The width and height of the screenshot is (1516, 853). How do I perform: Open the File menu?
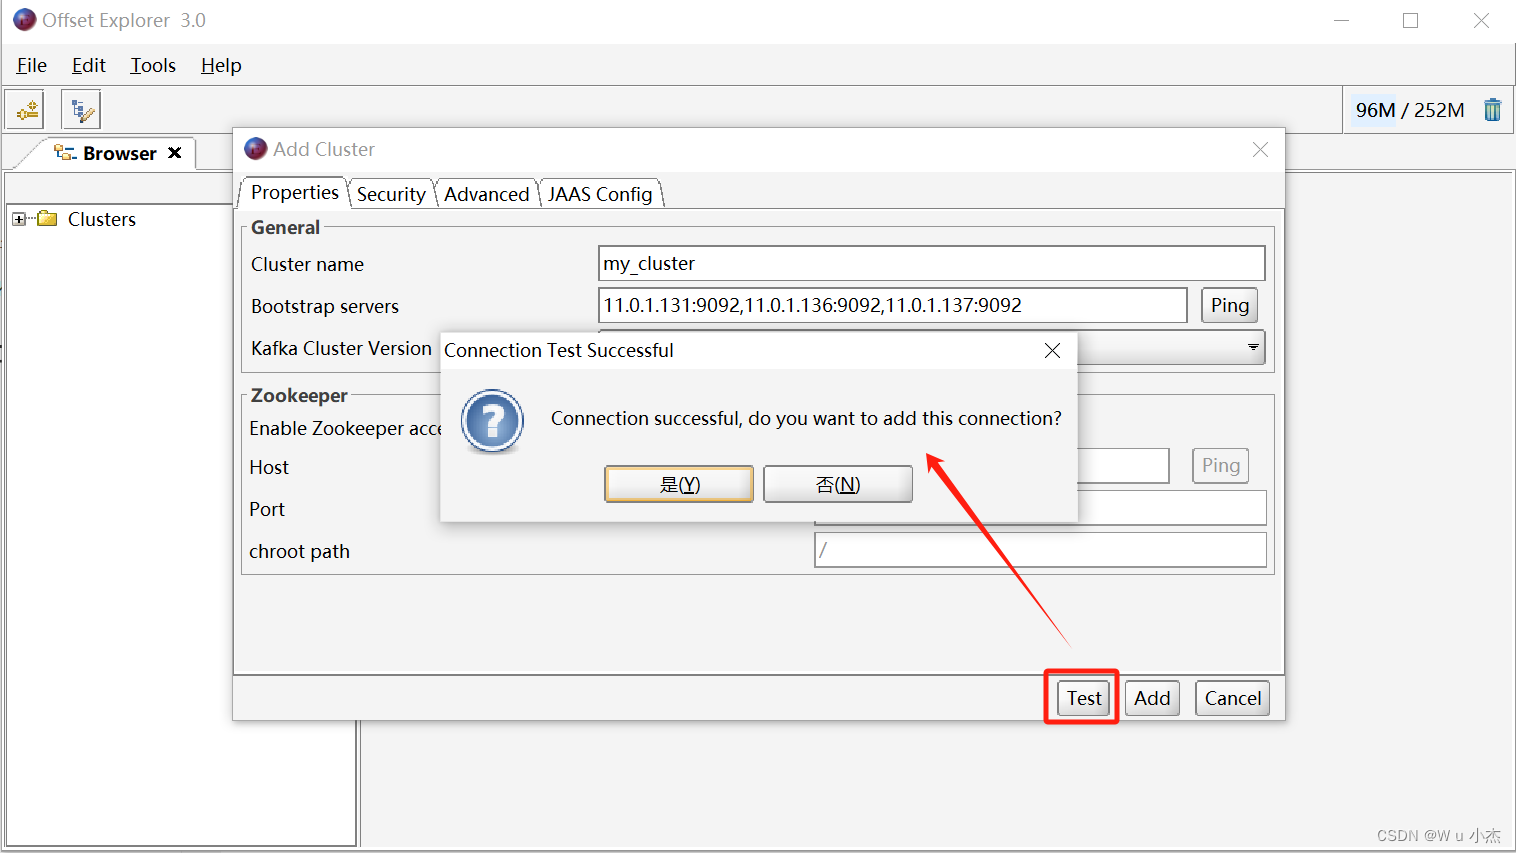click(x=32, y=65)
